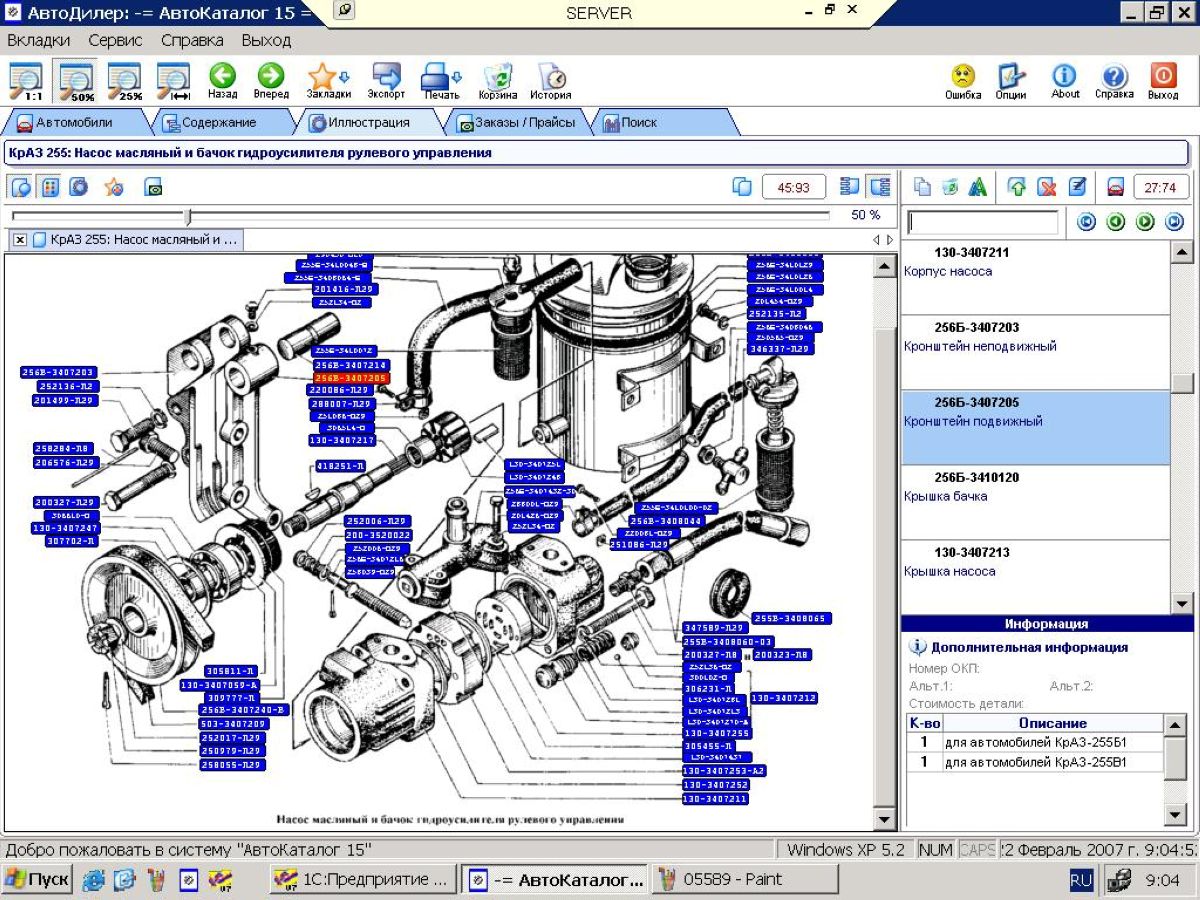Select part 256Б-3410120 Крышка бачка

1035,502
